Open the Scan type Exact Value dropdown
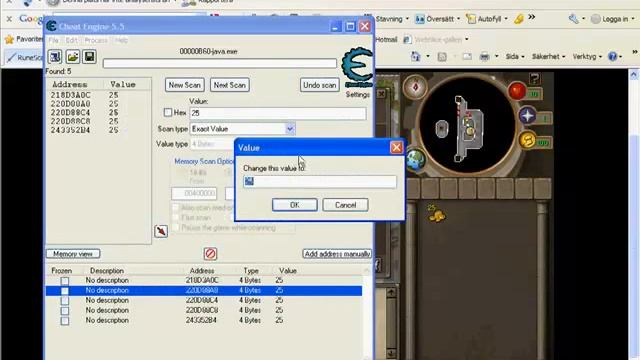Viewport: 640px width, 360px height. (290, 129)
